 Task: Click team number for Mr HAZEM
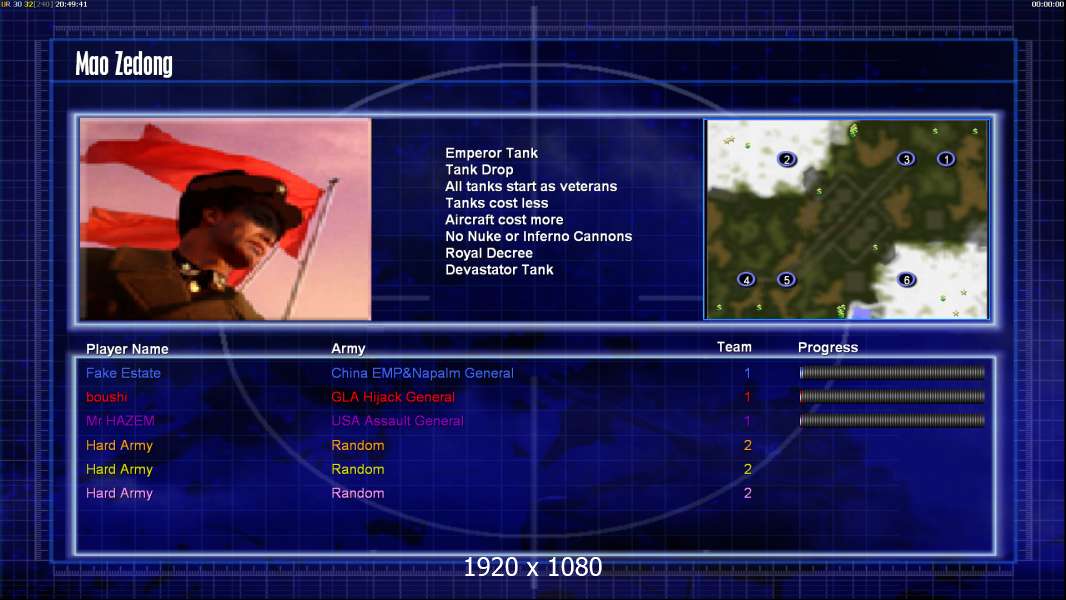[747, 421]
